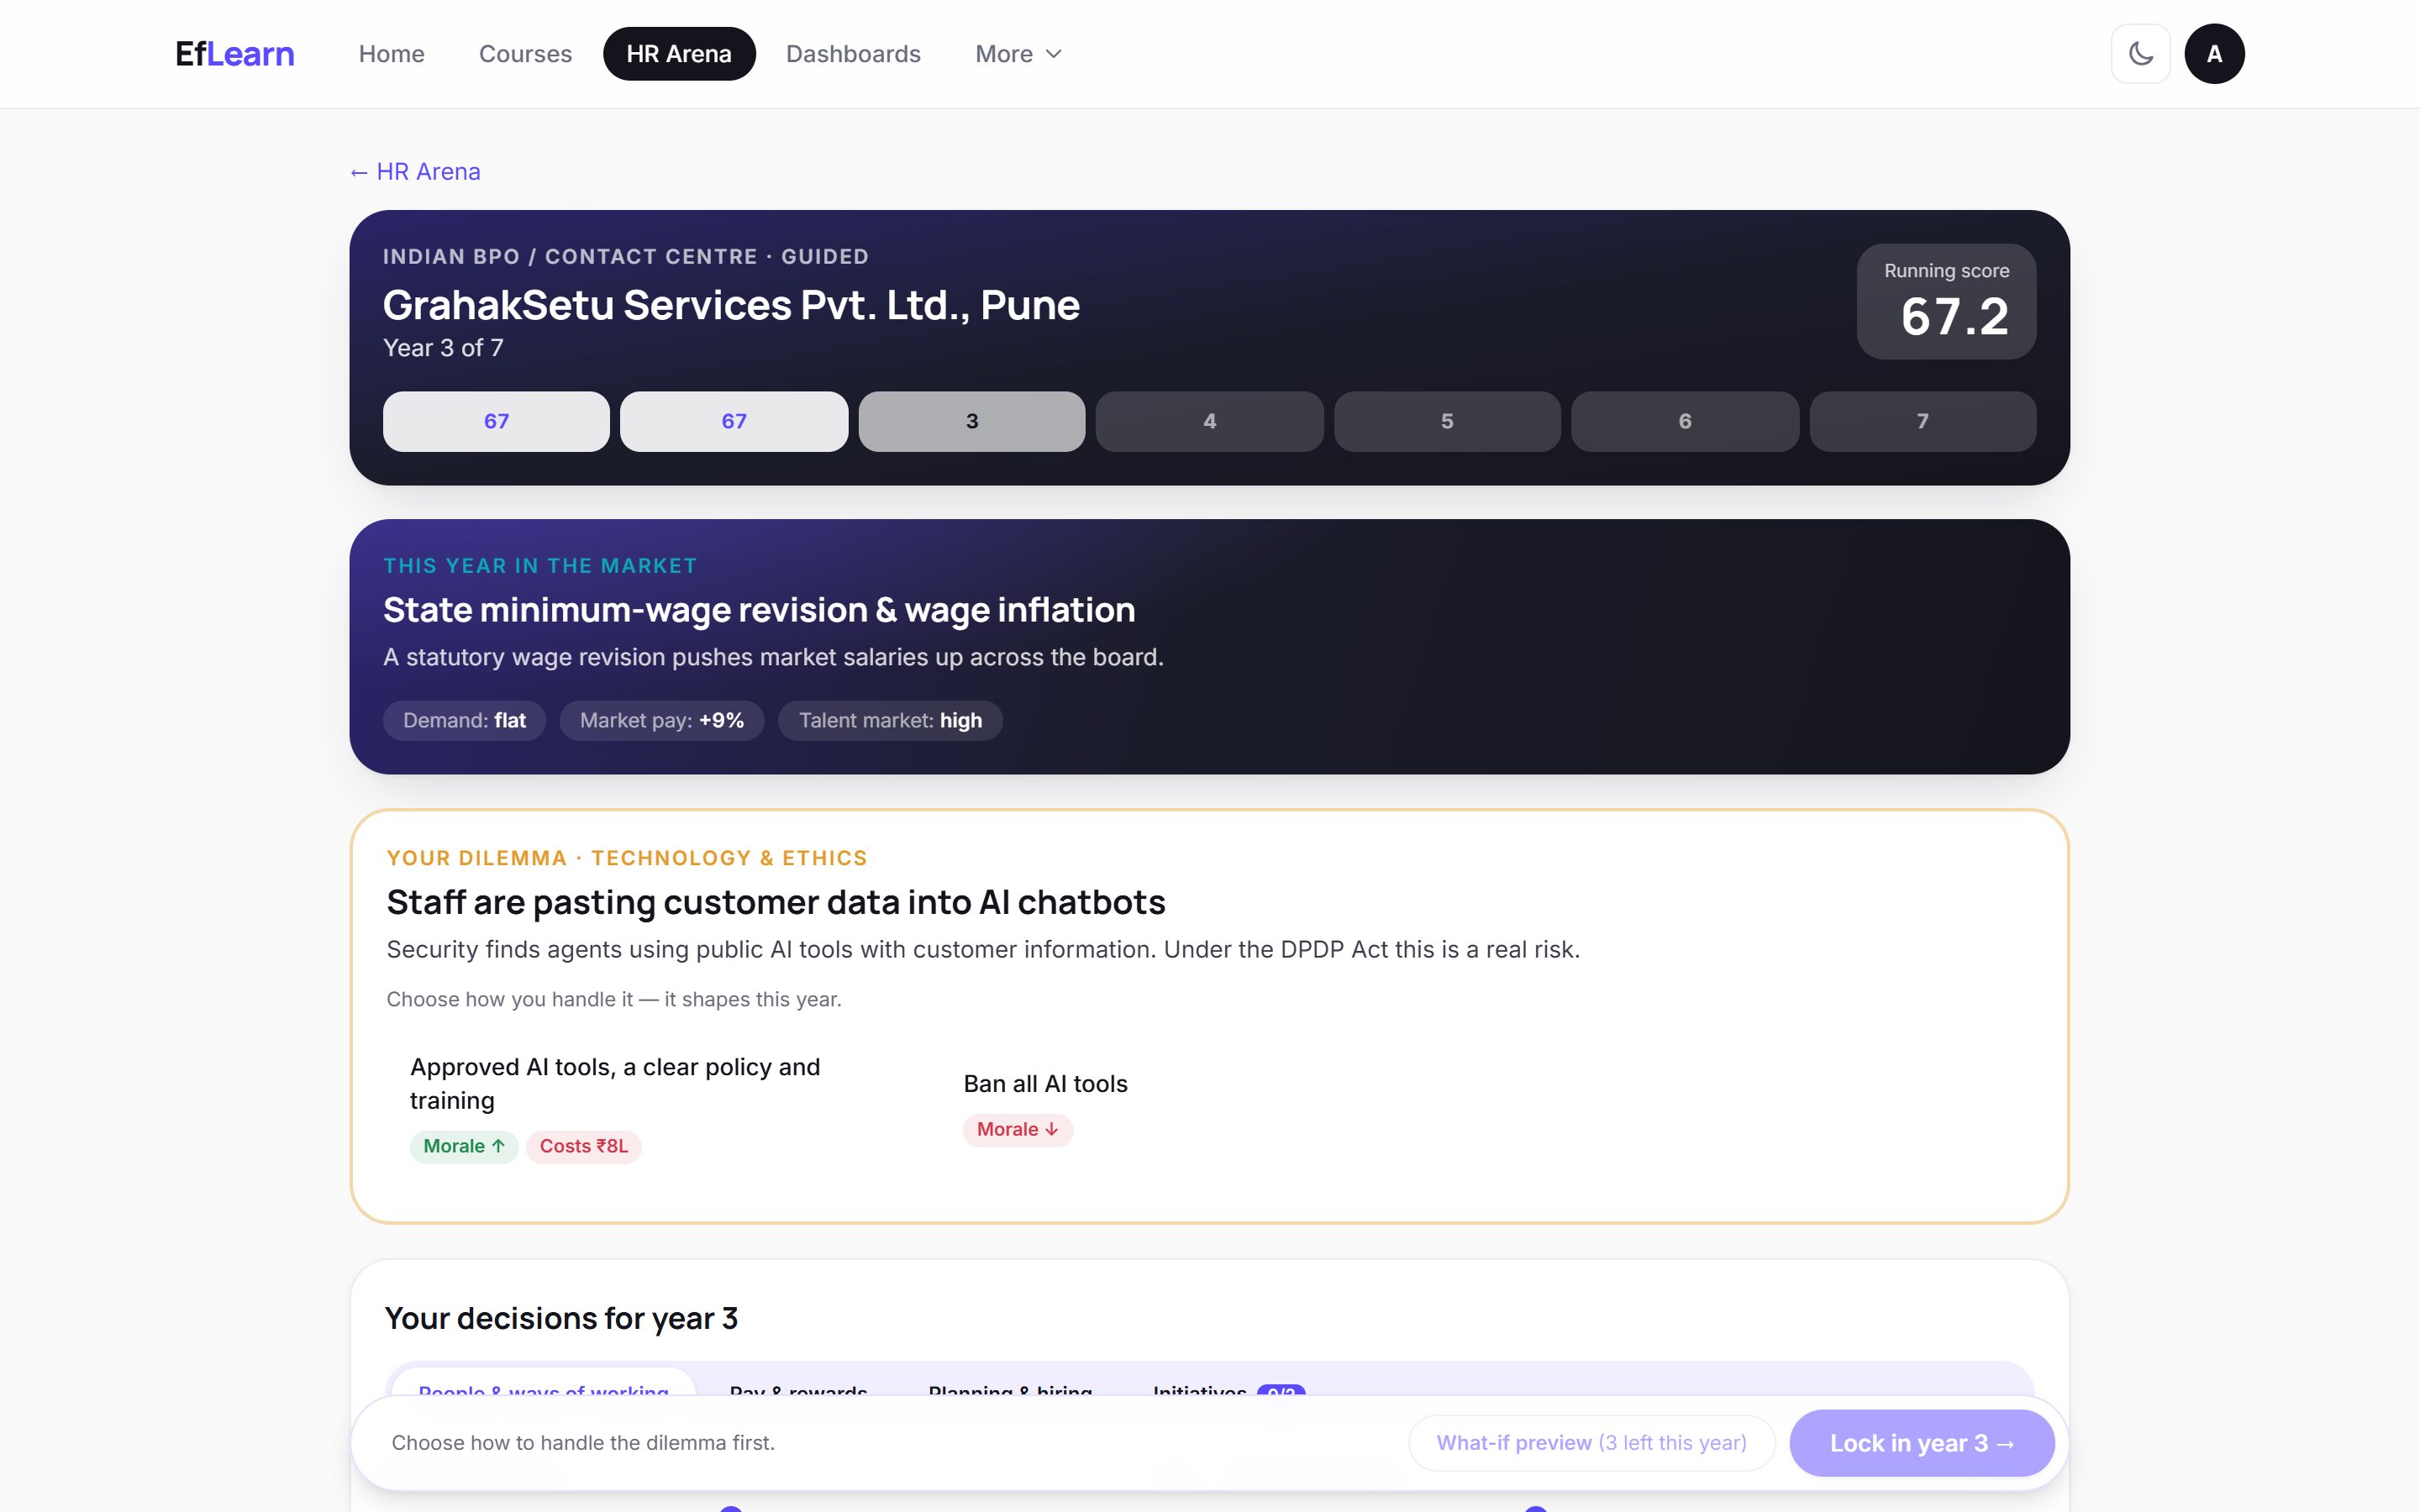Select the HR Arena nav pill
The height and width of the screenshot is (1512, 2420).
coord(679,54)
